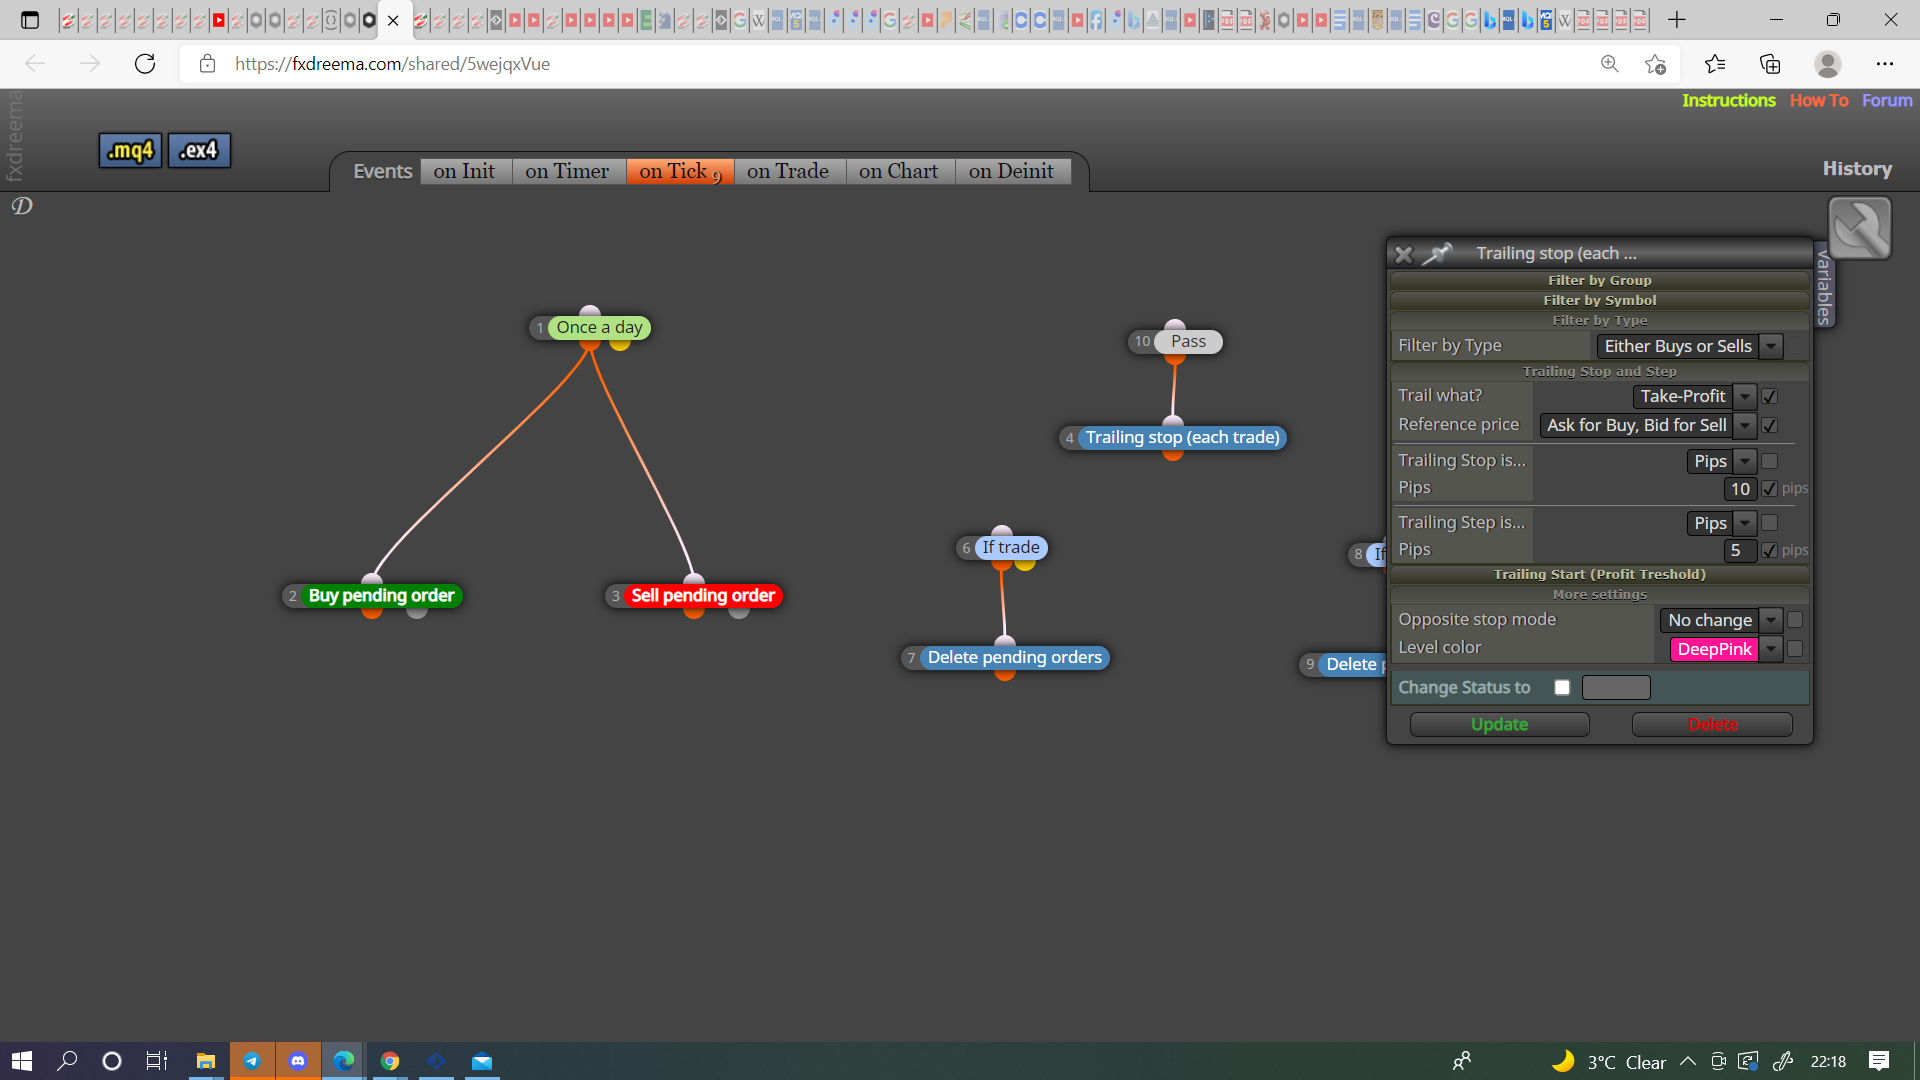
Task: Open Level color dropdown arrow
Action: point(1771,649)
